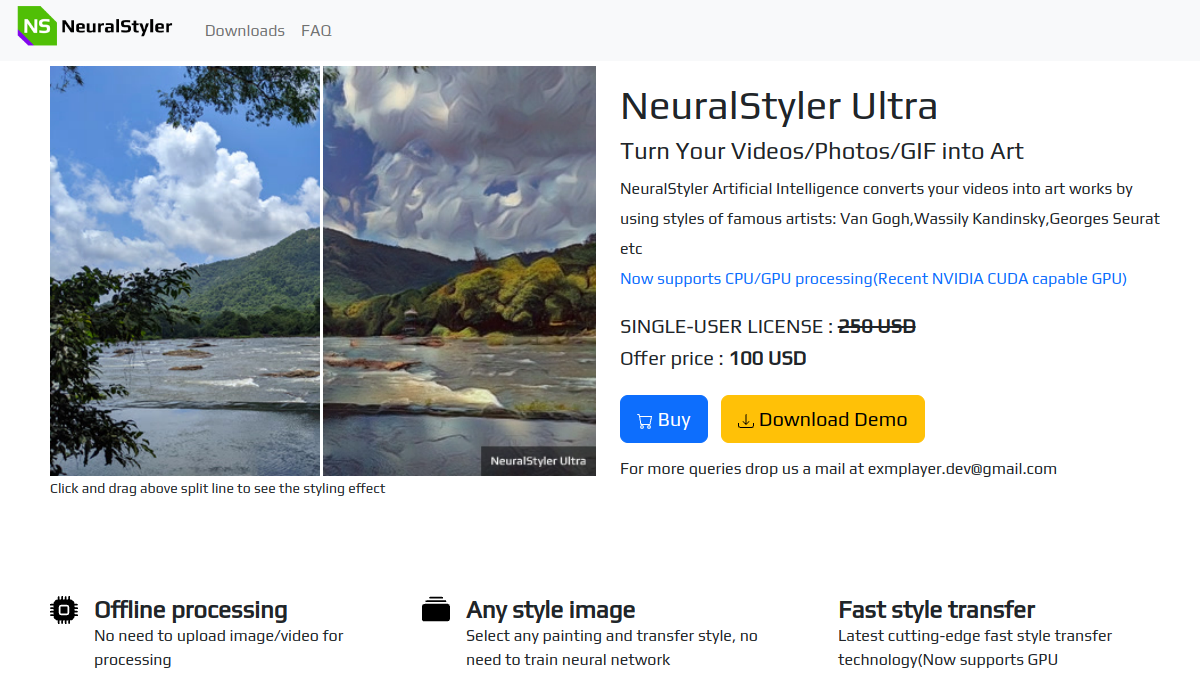Click the SINGLE-USER LICENSE label
Screen dimensions: 1200x675
coord(727,326)
